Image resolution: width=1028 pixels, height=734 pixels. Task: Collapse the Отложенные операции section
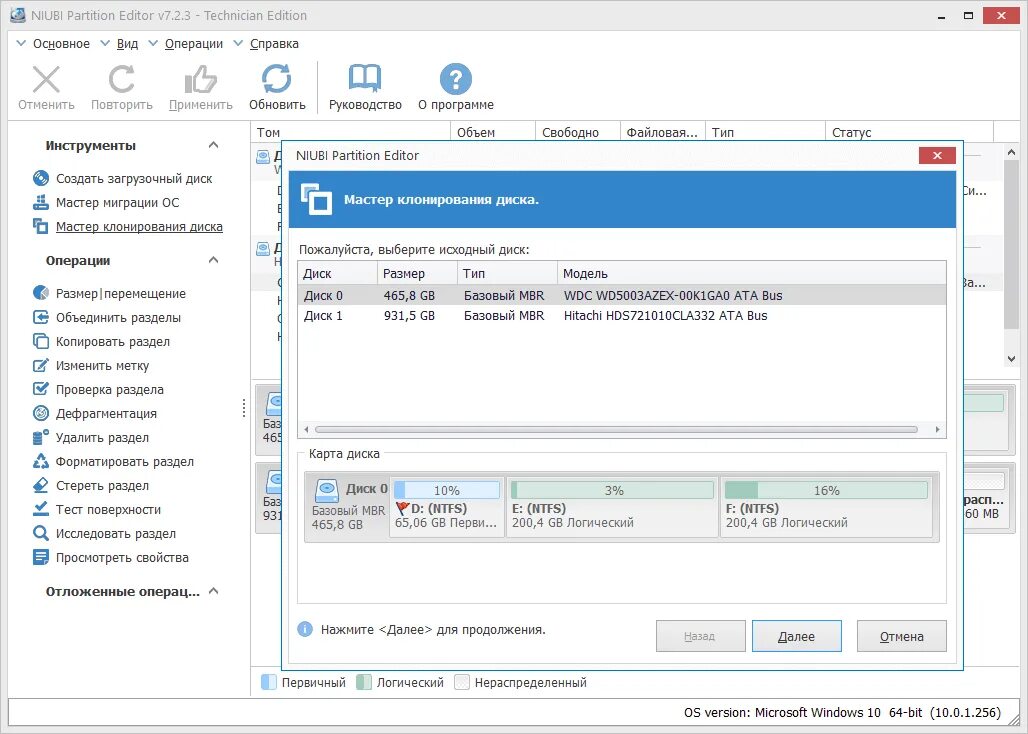(213, 591)
